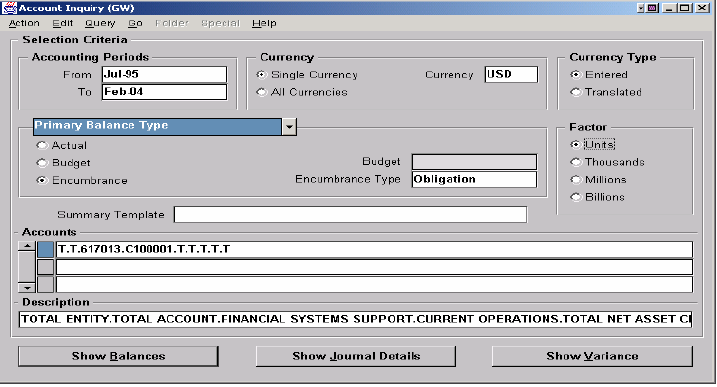Select the highlighted first account row indicator
The image size is (717, 387).
click(45, 249)
